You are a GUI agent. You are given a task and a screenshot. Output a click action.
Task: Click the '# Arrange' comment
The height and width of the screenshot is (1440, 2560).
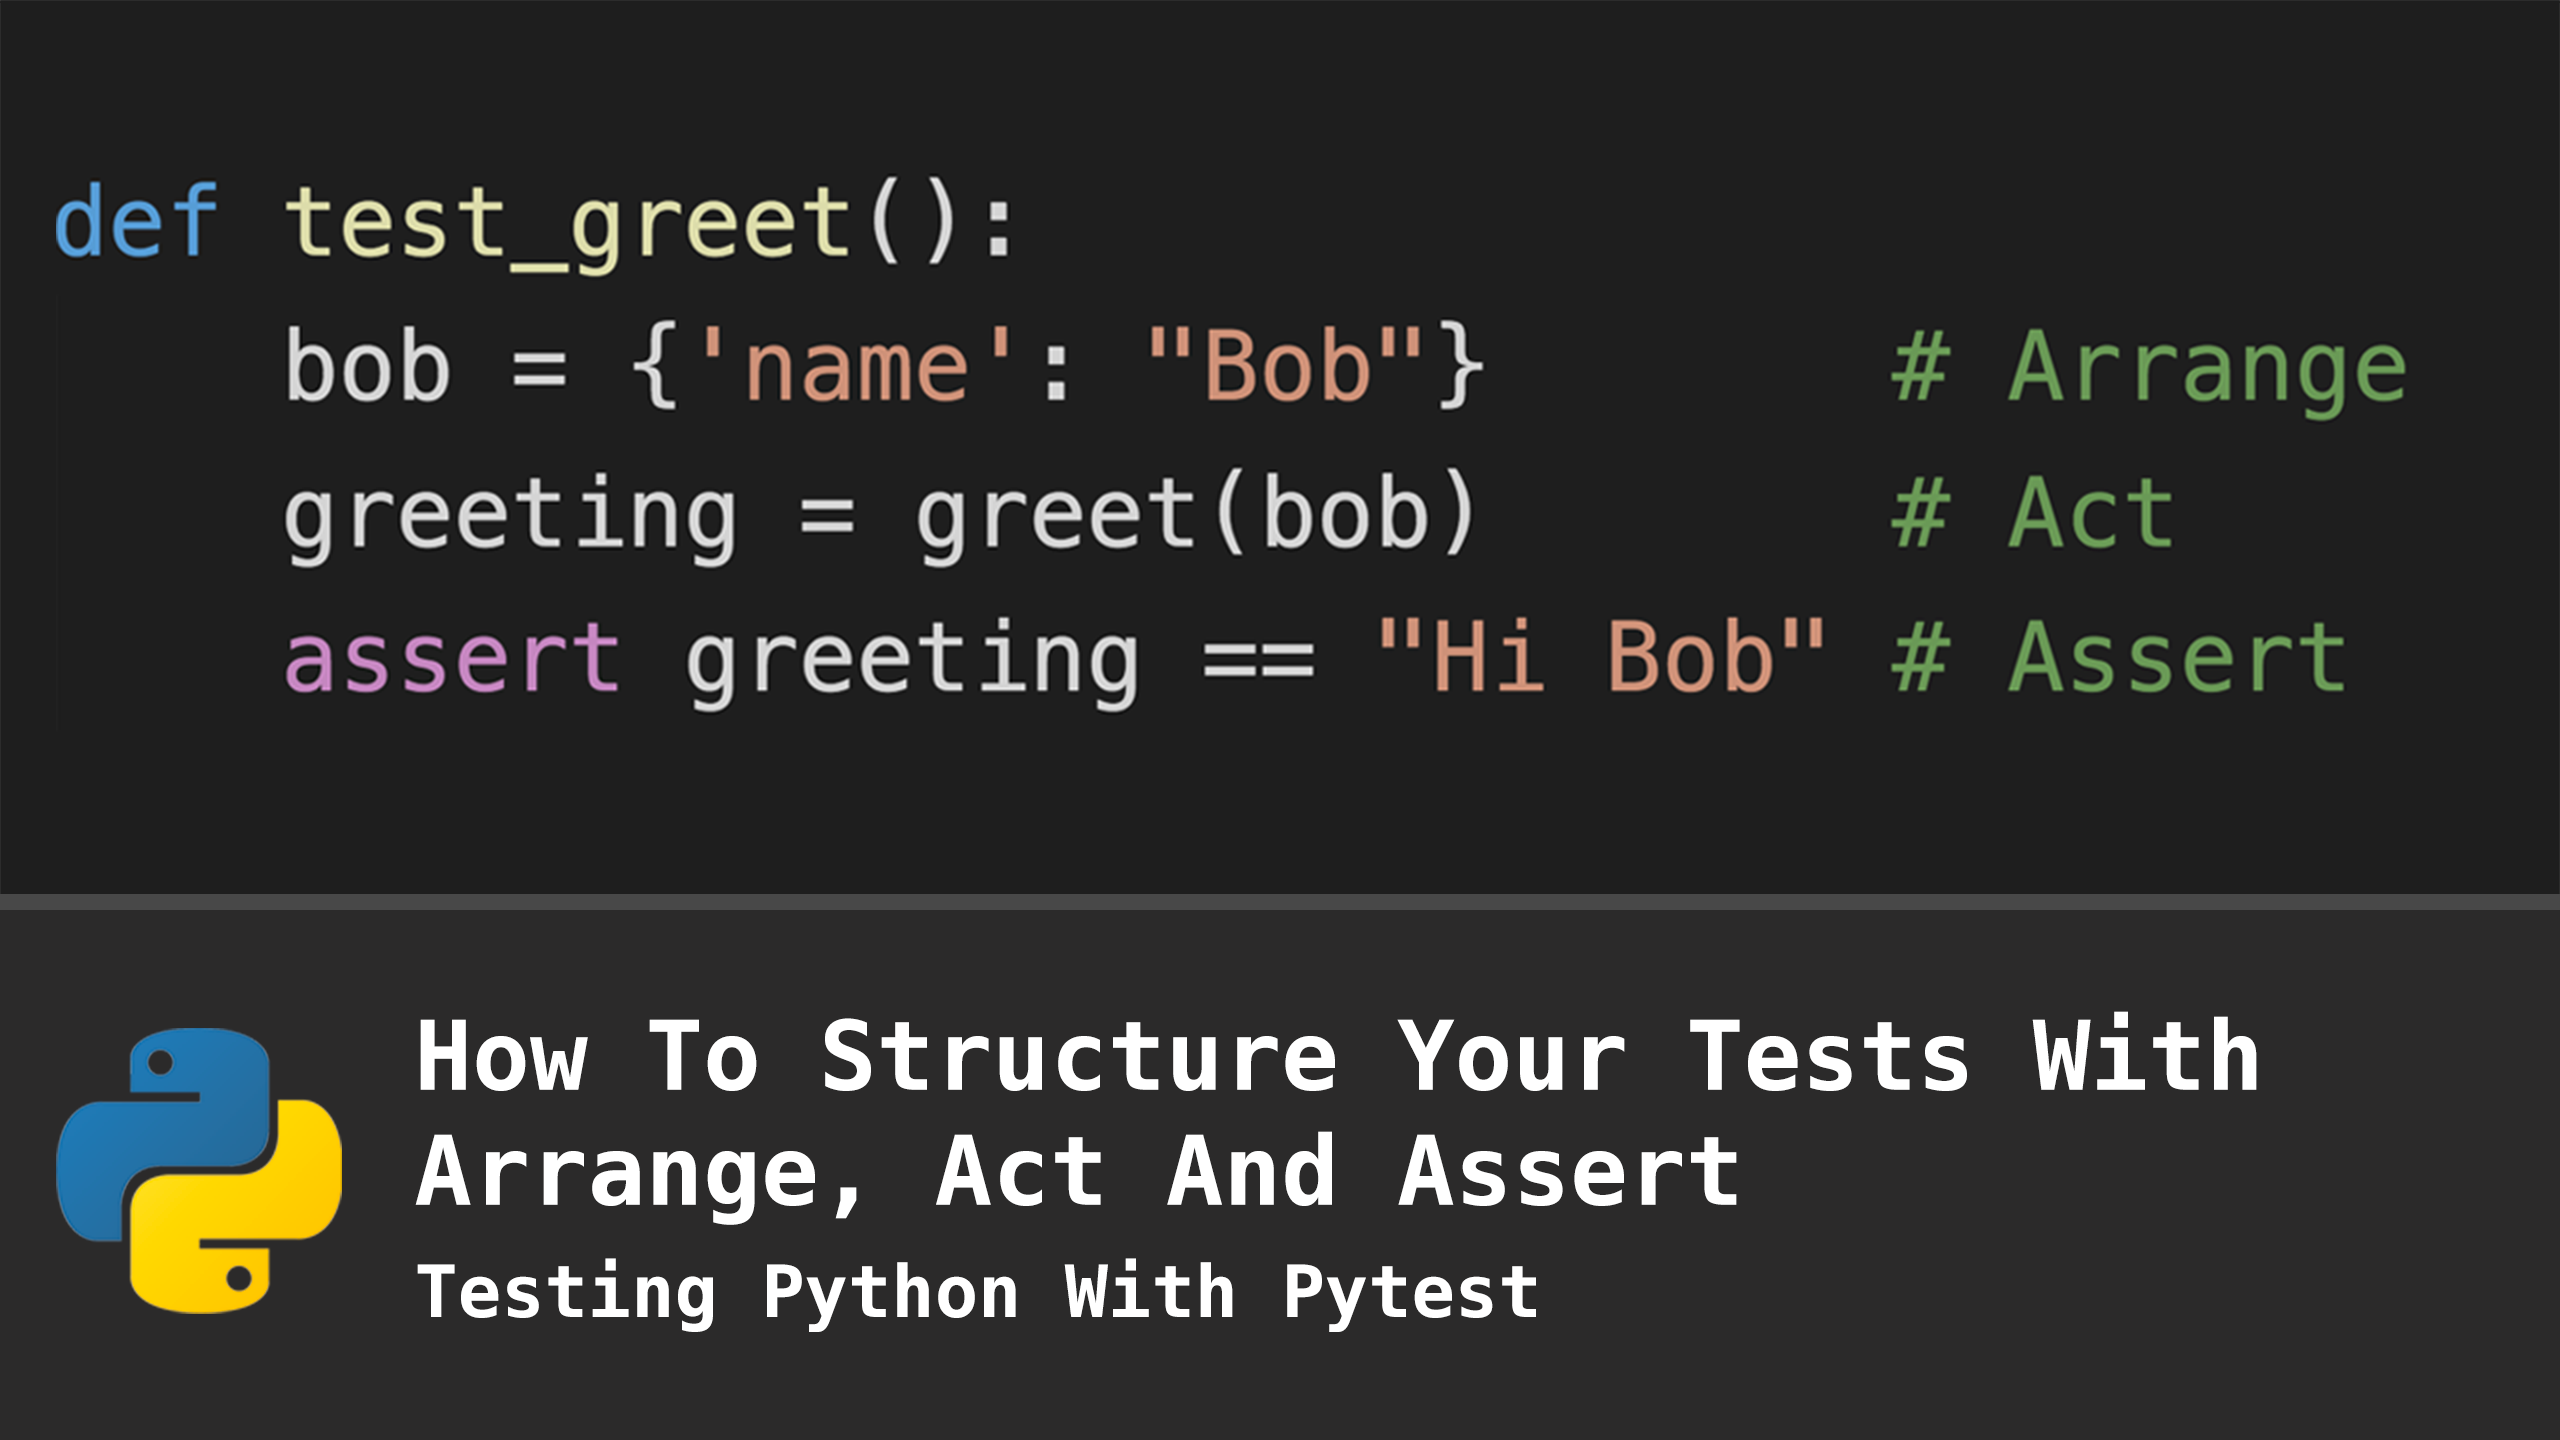coord(2149,372)
